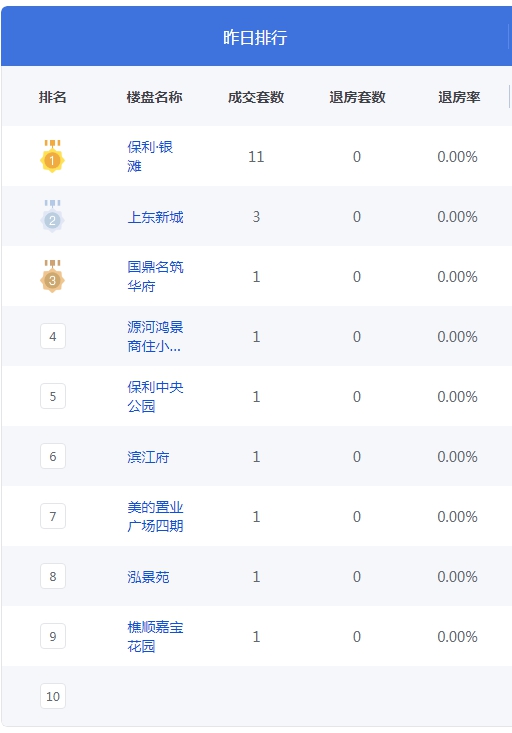The height and width of the screenshot is (733, 512).
Task: Select the rank 4 number badge
Action: click(53, 336)
